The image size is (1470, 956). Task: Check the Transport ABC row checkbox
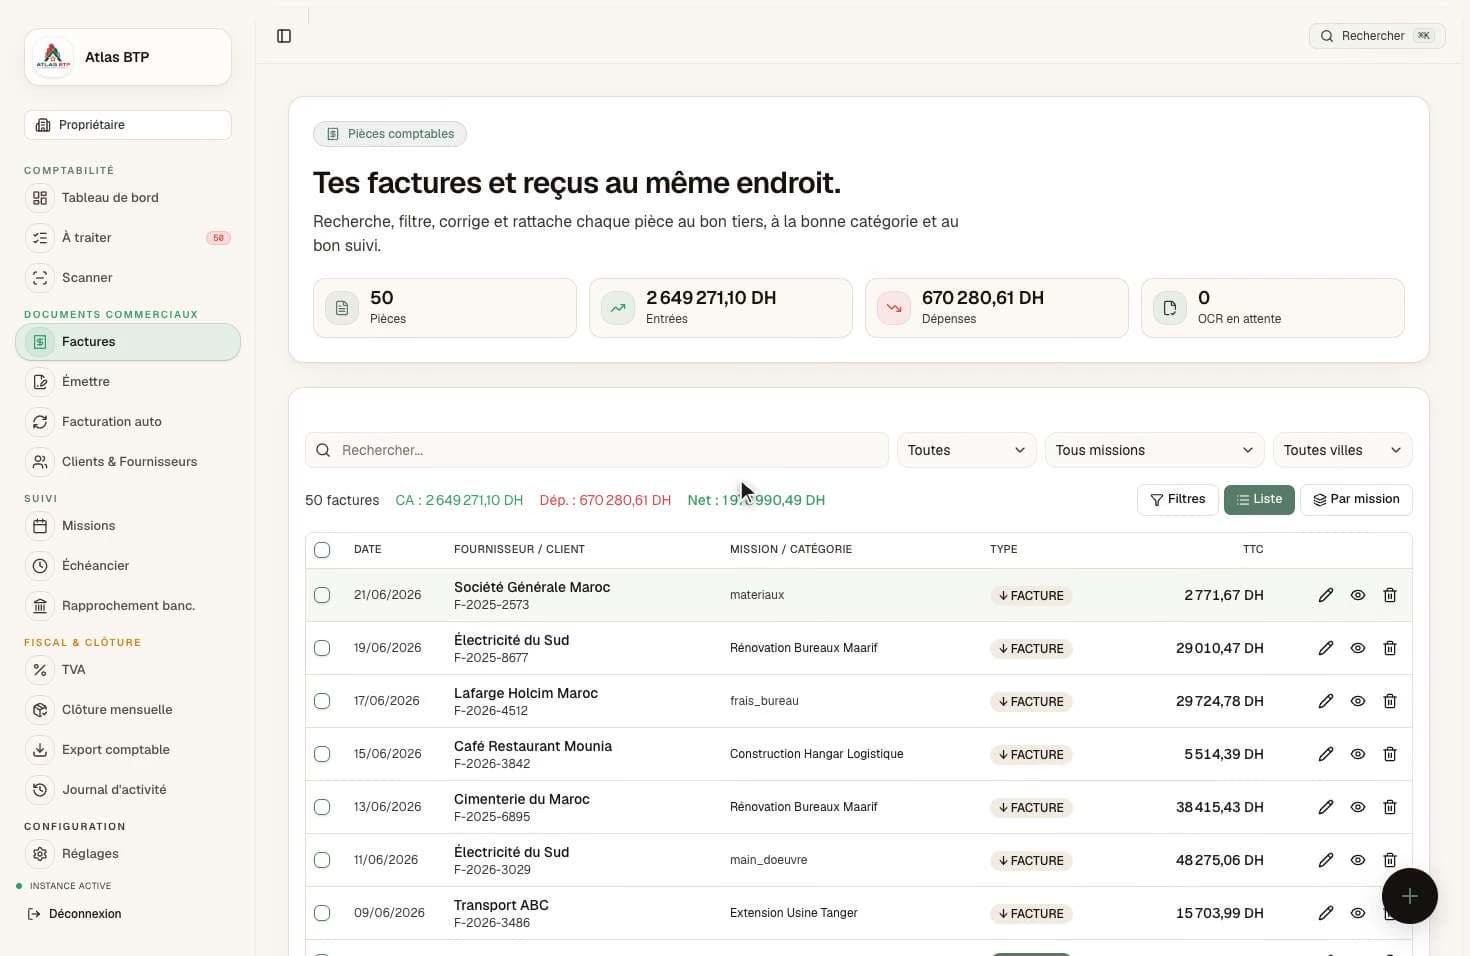[x=322, y=913]
